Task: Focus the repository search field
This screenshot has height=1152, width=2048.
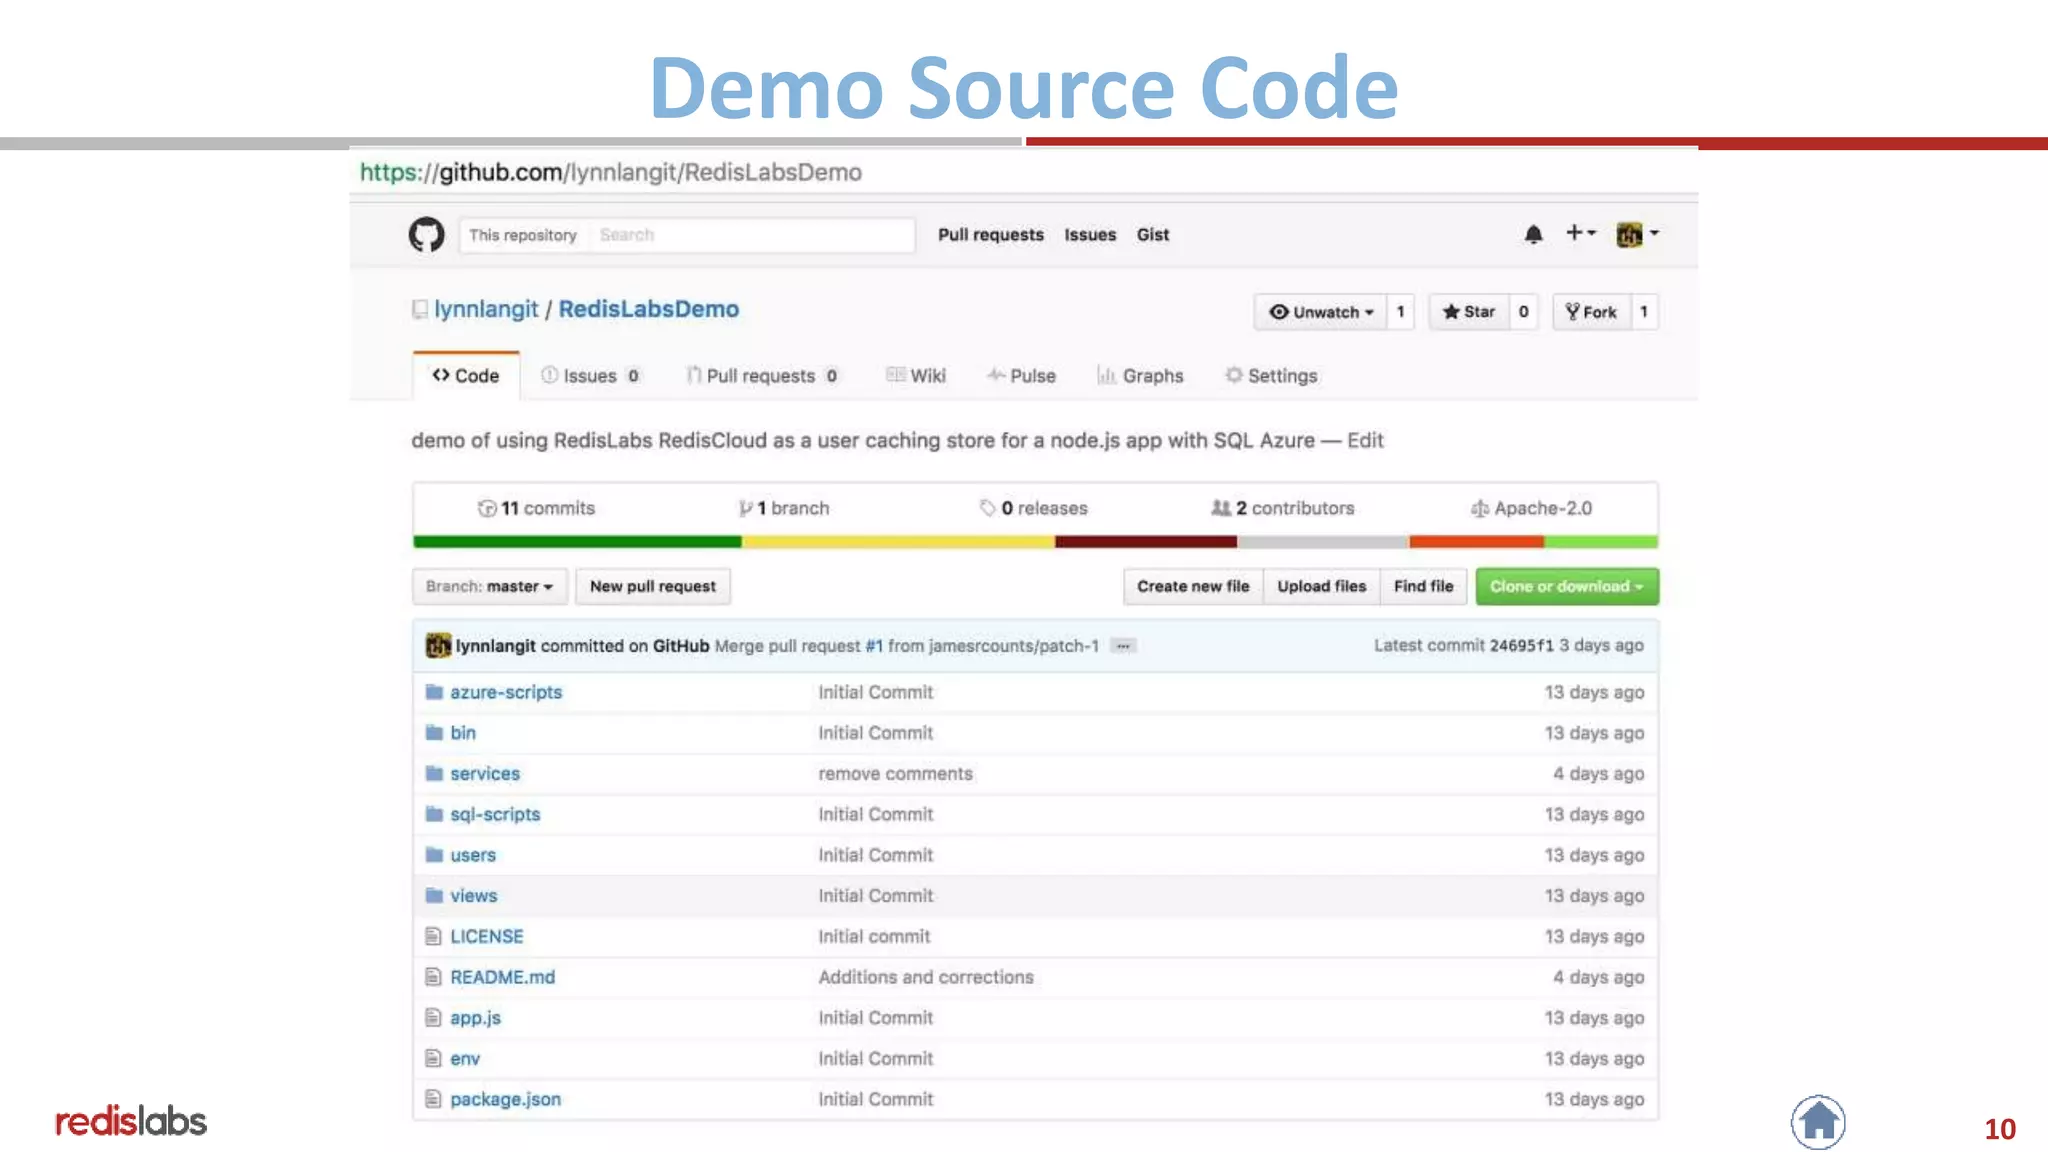Action: coord(751,235)
